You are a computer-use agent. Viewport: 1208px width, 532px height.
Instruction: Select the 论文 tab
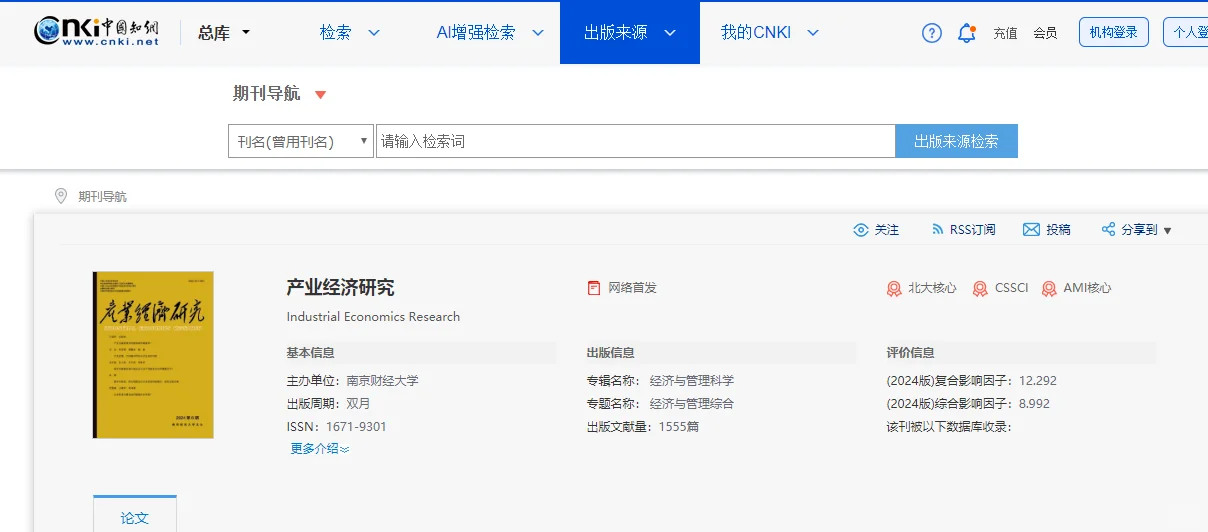click(135, 516)
